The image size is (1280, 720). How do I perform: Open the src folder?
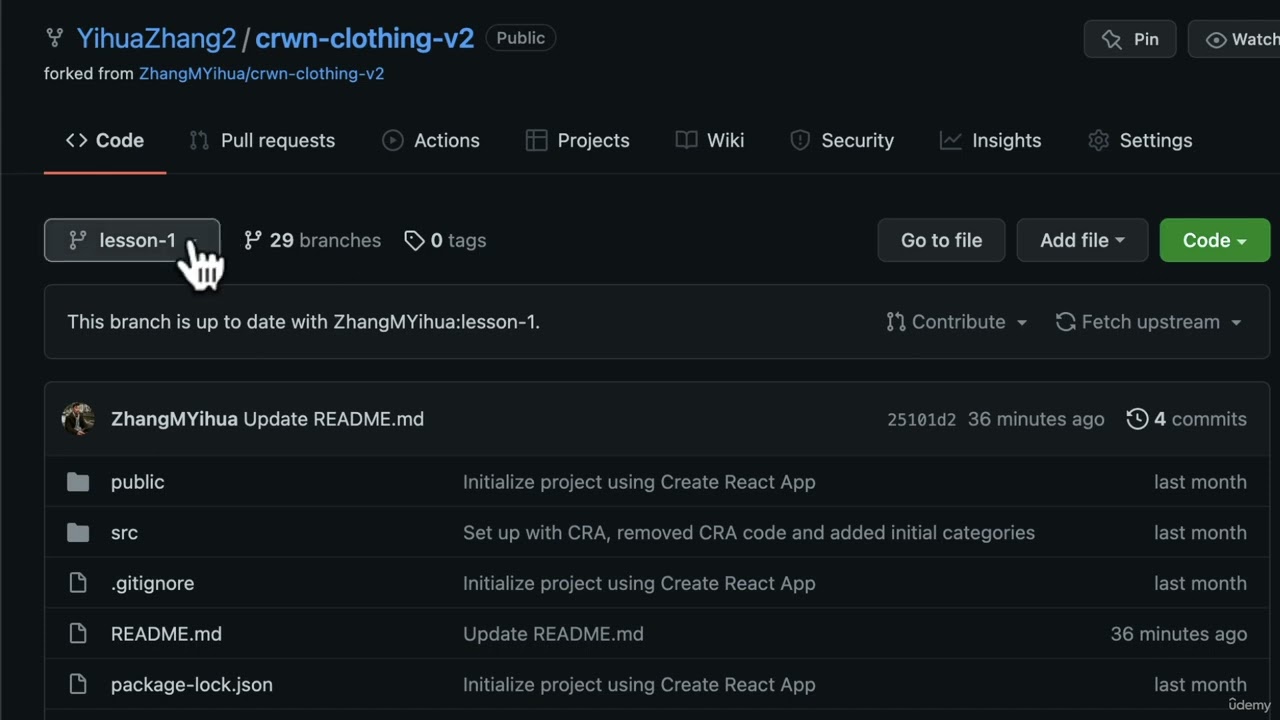coord(124,533)
